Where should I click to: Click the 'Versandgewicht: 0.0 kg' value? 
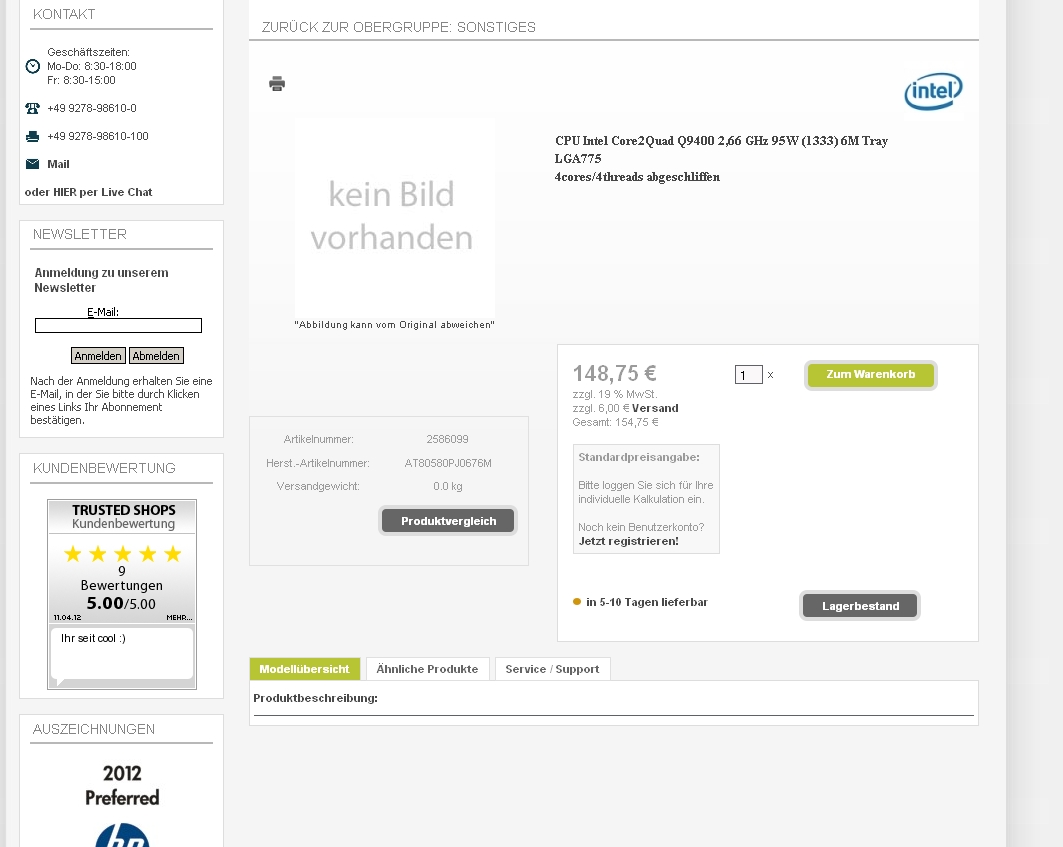[447, 486]
